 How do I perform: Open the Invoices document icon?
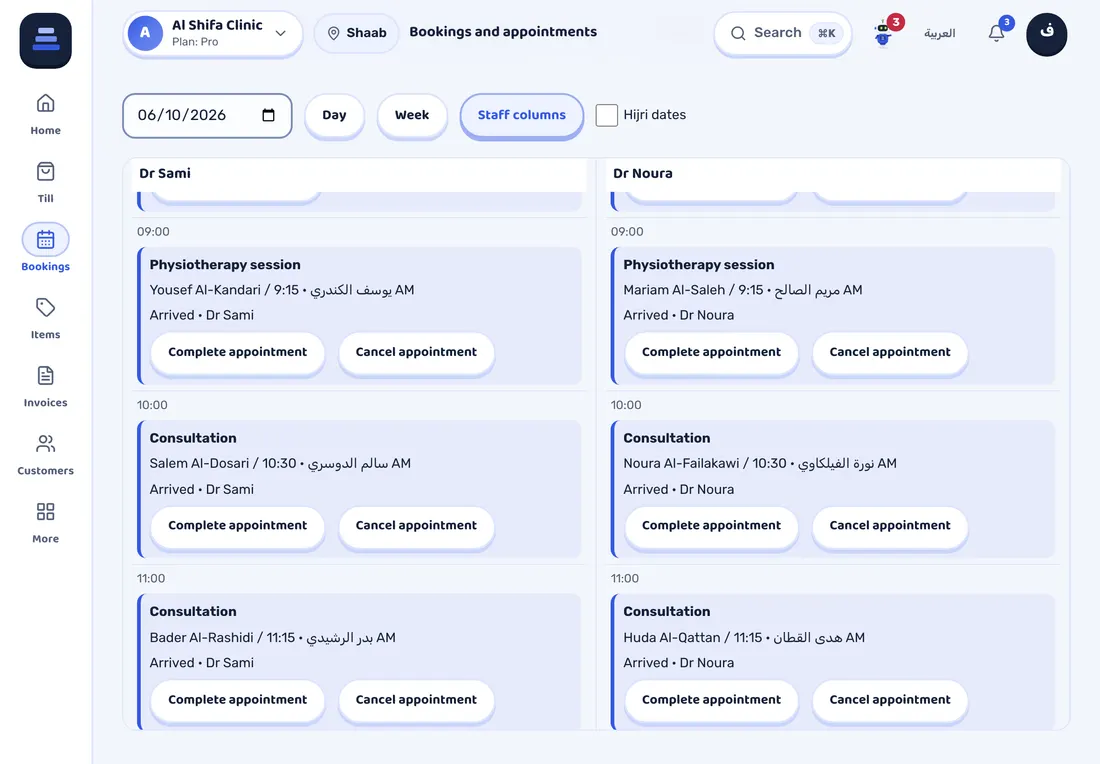tap(46, 376)
